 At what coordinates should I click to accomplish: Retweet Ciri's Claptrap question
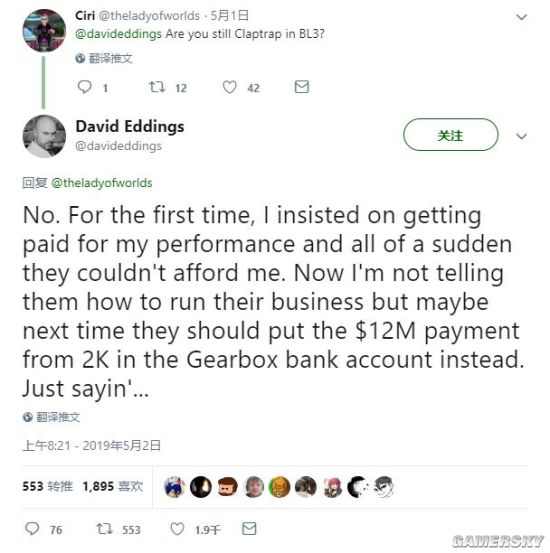(157, 87)
